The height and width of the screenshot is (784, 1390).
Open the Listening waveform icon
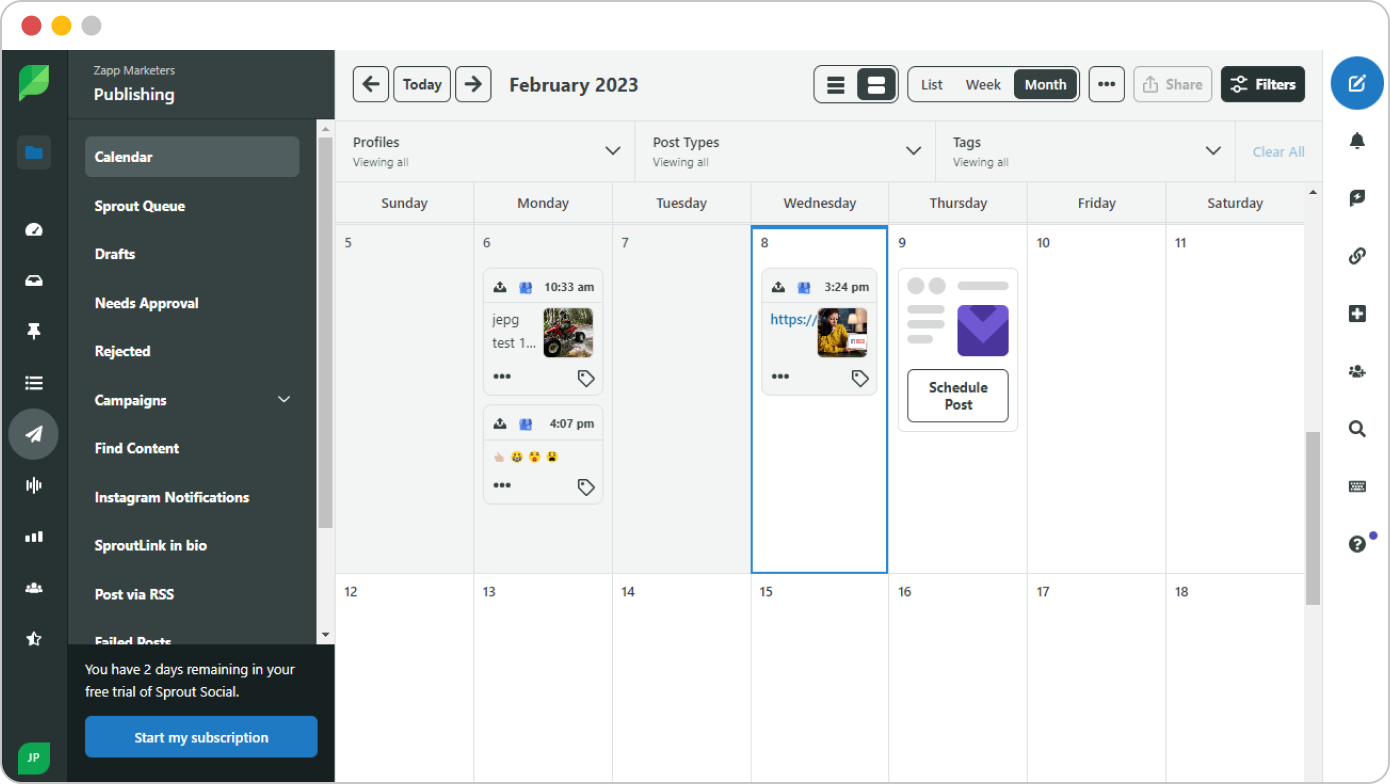pyautogui.click(x=34, y=486)
